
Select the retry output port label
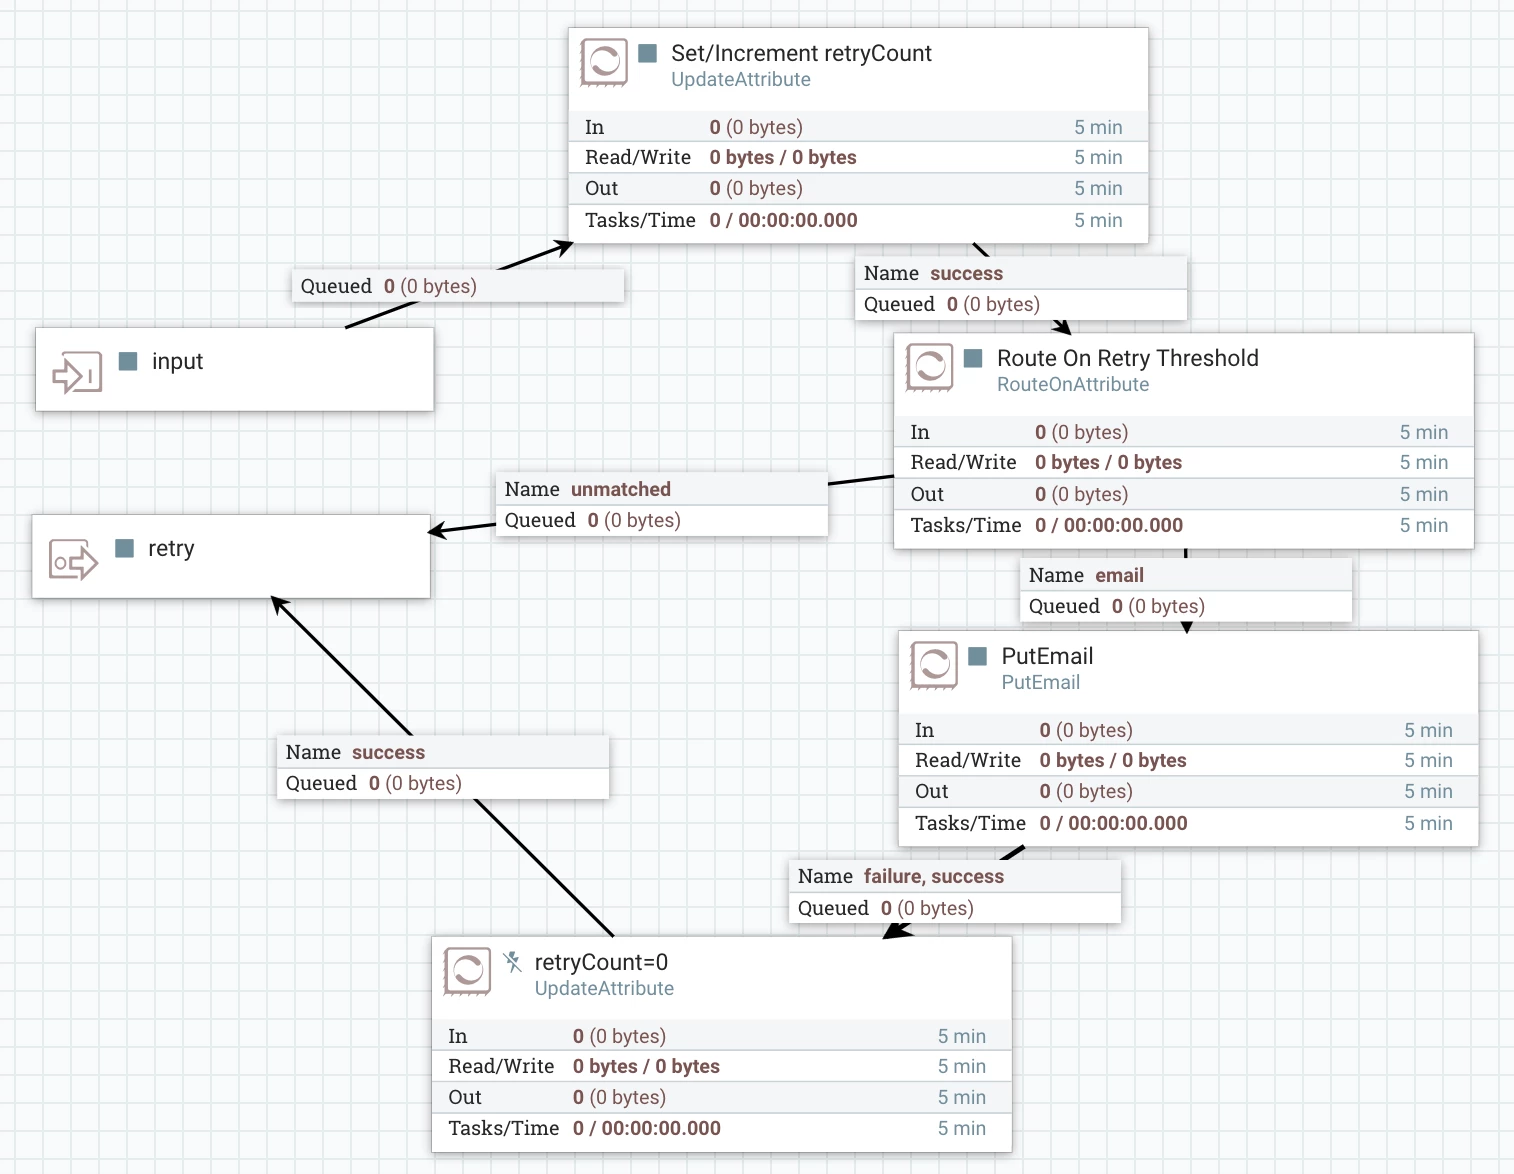click(171, 549)
